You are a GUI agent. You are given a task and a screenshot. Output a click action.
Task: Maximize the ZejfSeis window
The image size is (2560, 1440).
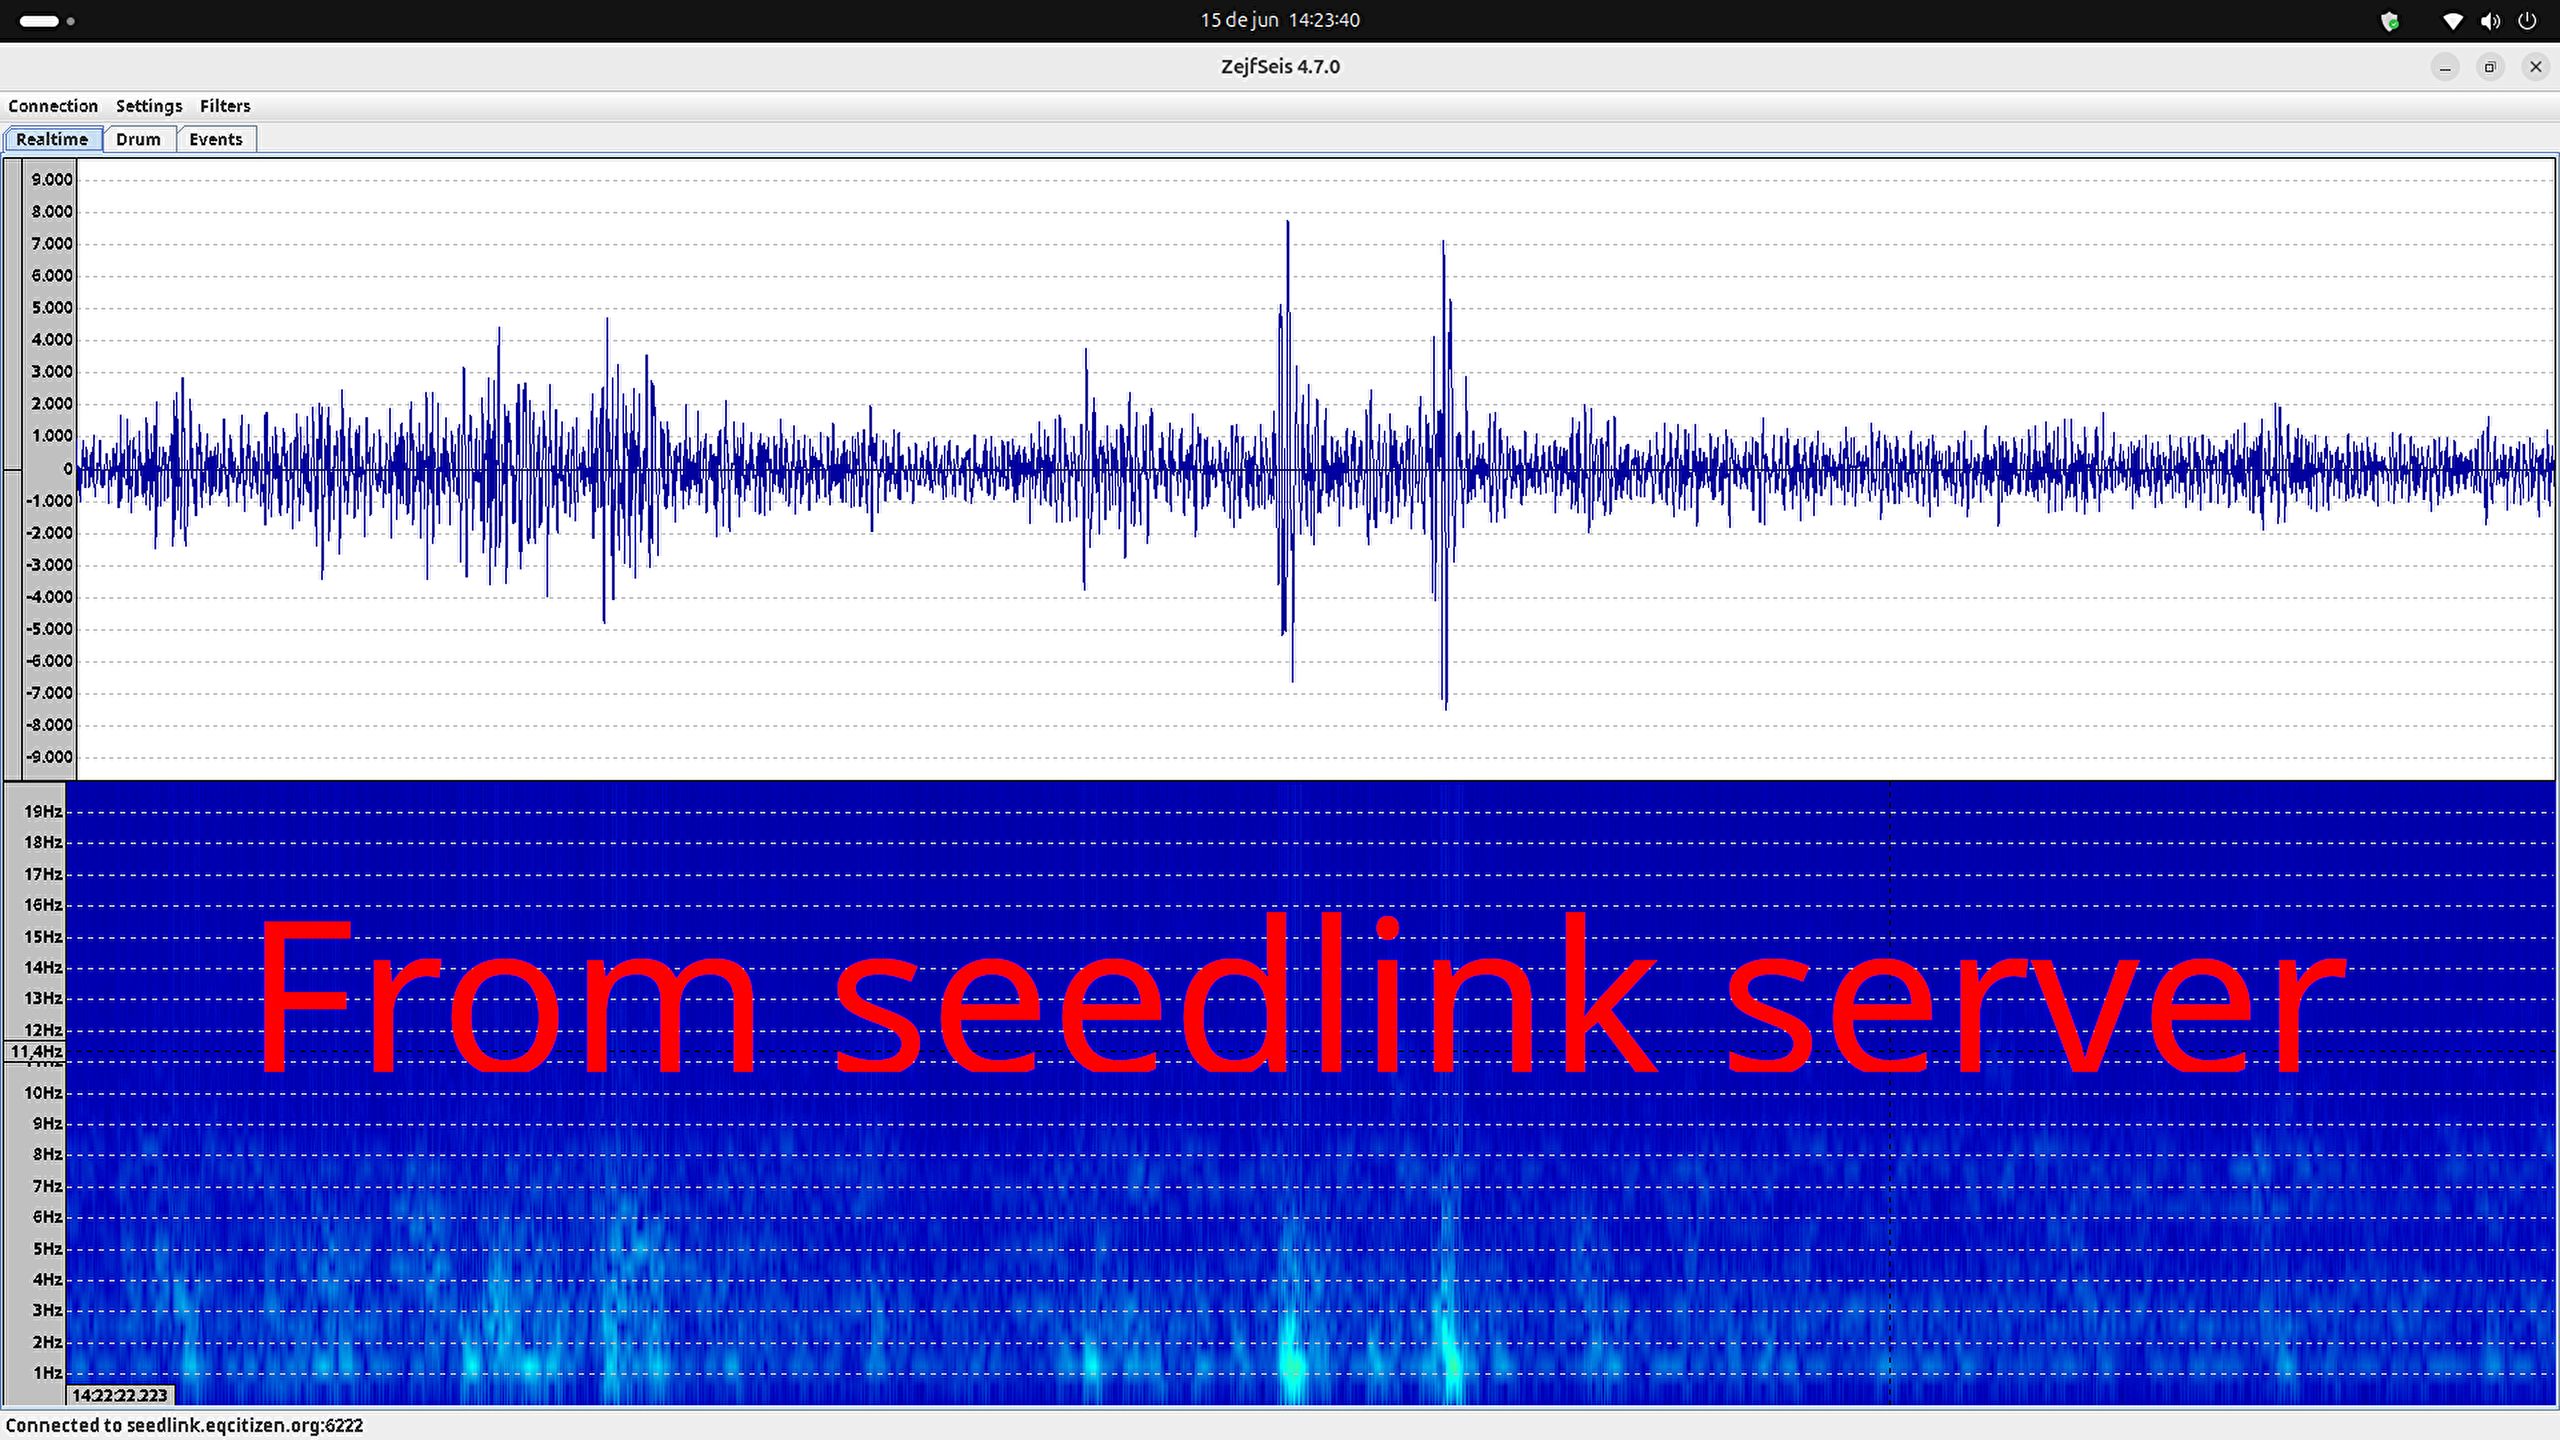2490,67
